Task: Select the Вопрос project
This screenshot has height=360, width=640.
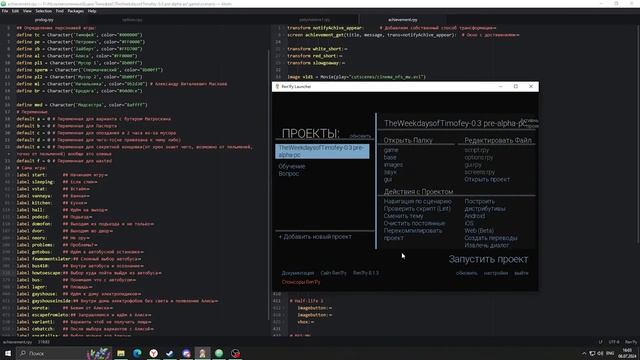Action: (x=289, y=173)
